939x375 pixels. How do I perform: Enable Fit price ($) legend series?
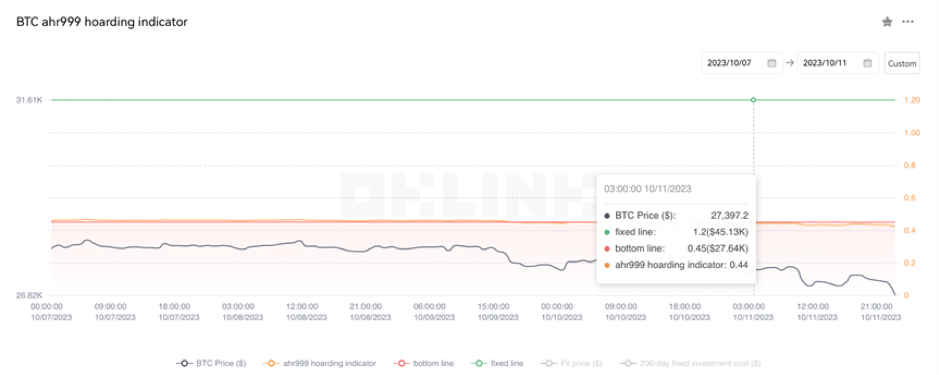coord(571,363)
